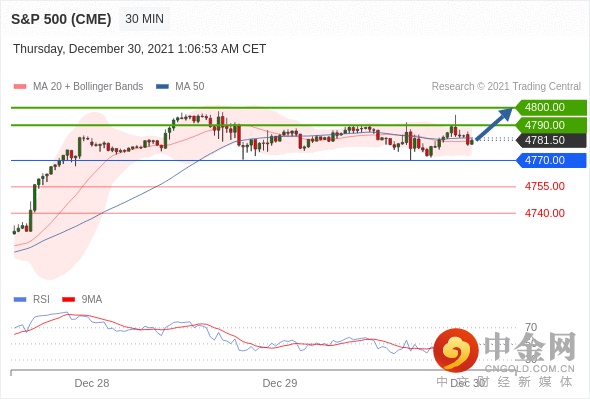Click the 4790.00 green price tag
The image size is (590, 400).
551,125
